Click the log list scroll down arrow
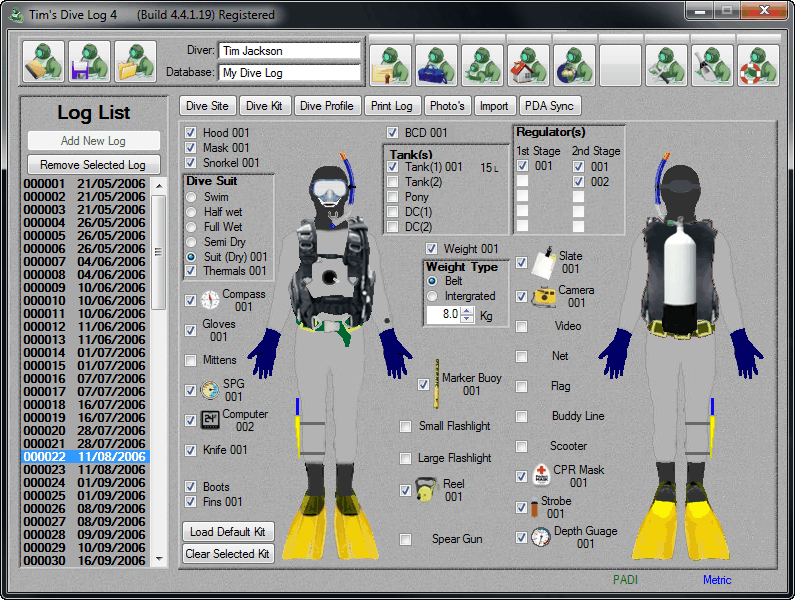 click(x=159, y=559)
